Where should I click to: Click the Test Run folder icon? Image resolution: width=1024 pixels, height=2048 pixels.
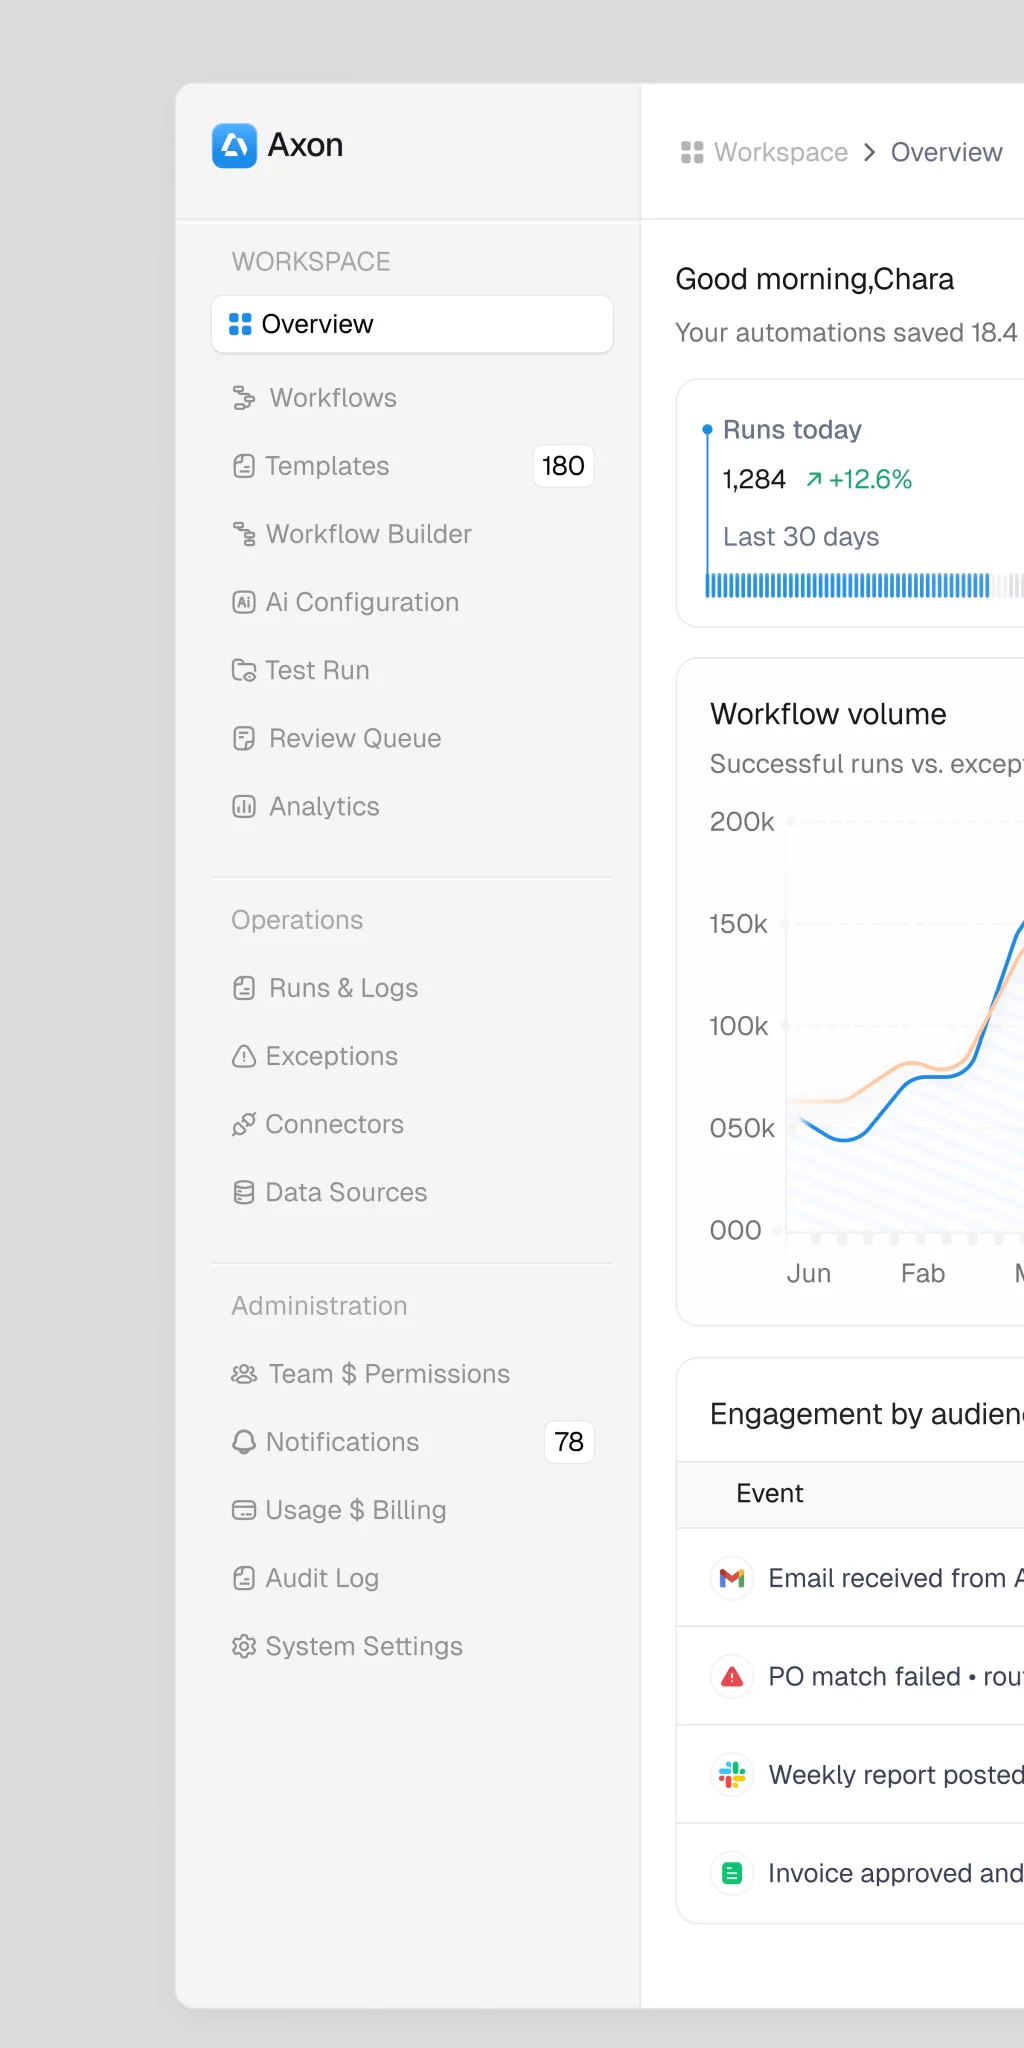[x=243, y=670]
